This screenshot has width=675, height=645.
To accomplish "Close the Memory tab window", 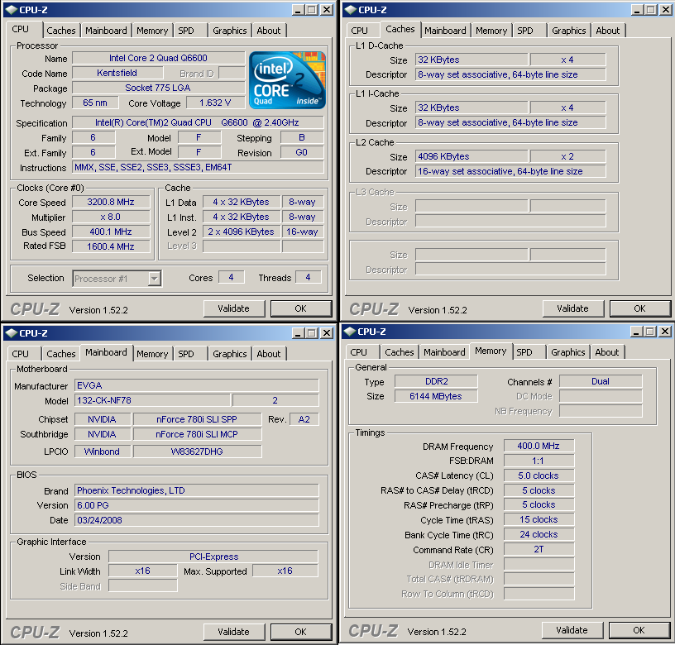I will click(665, 332).
